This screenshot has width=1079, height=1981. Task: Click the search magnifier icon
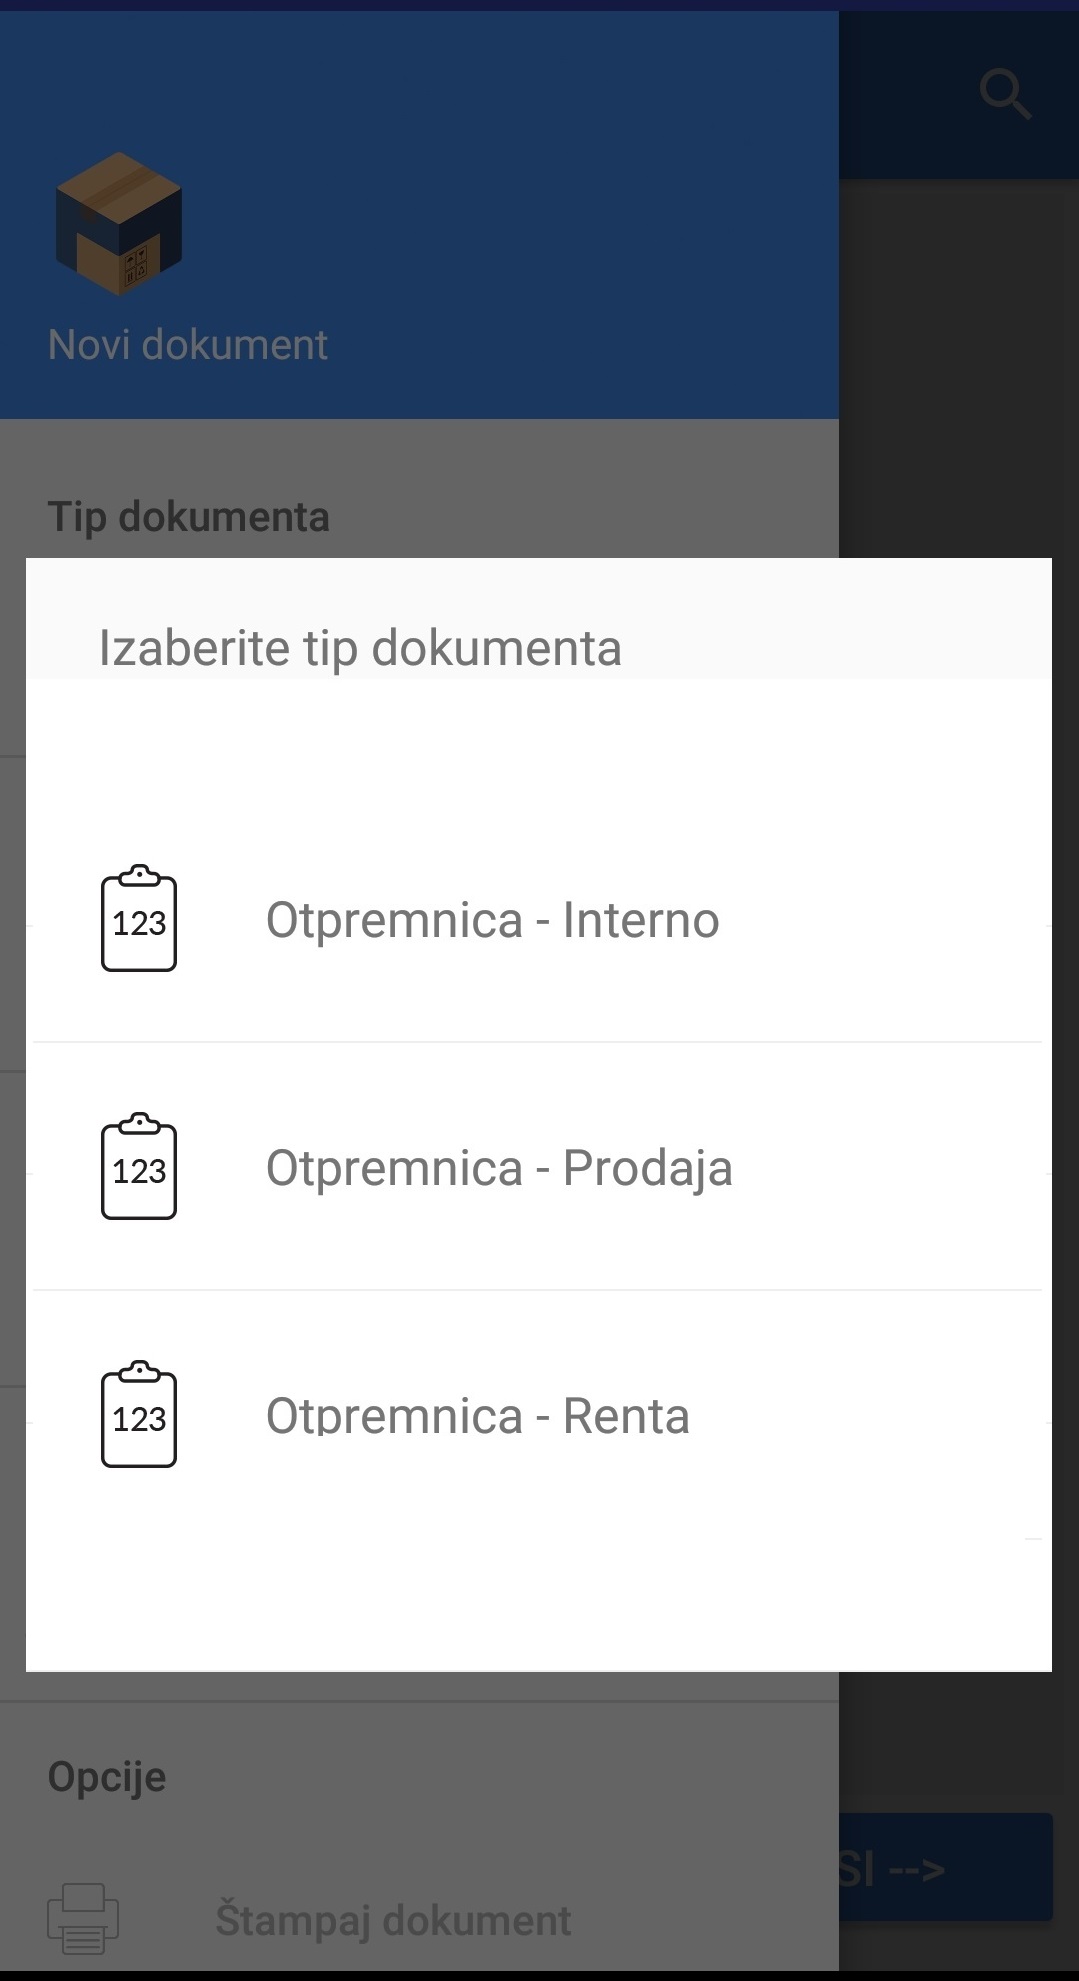coord(1004,95)
